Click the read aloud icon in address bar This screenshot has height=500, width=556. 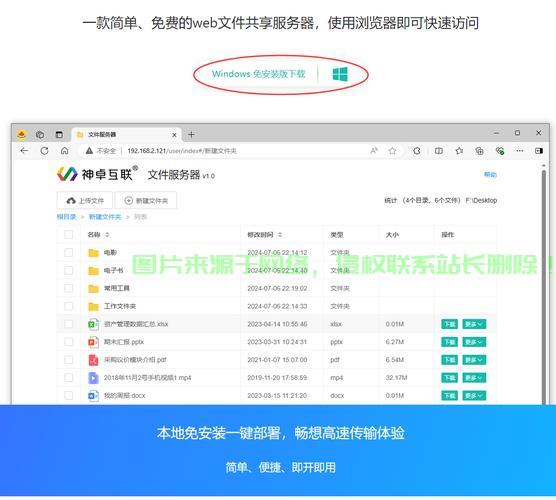click(374, 151)
